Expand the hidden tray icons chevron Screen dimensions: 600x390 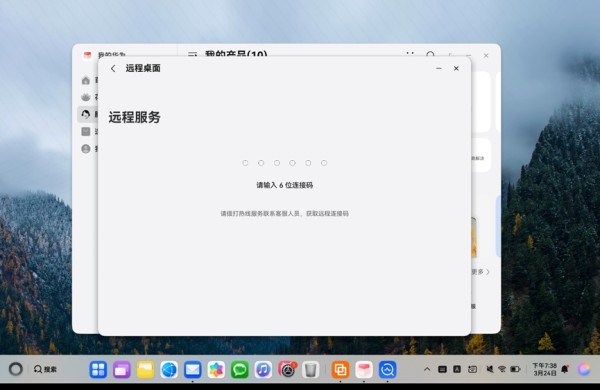pyautogui.click(x=427, y=369)
